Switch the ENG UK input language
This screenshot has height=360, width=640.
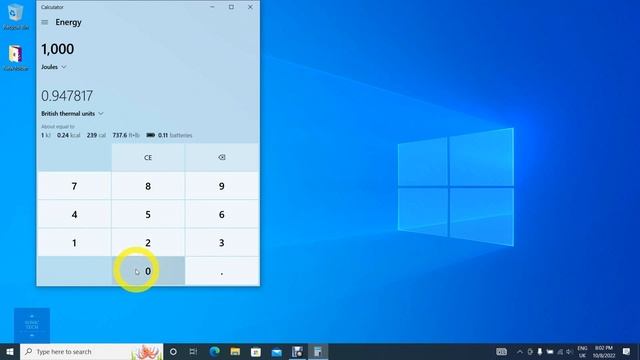pyautogui.click(x=582, y=351)
